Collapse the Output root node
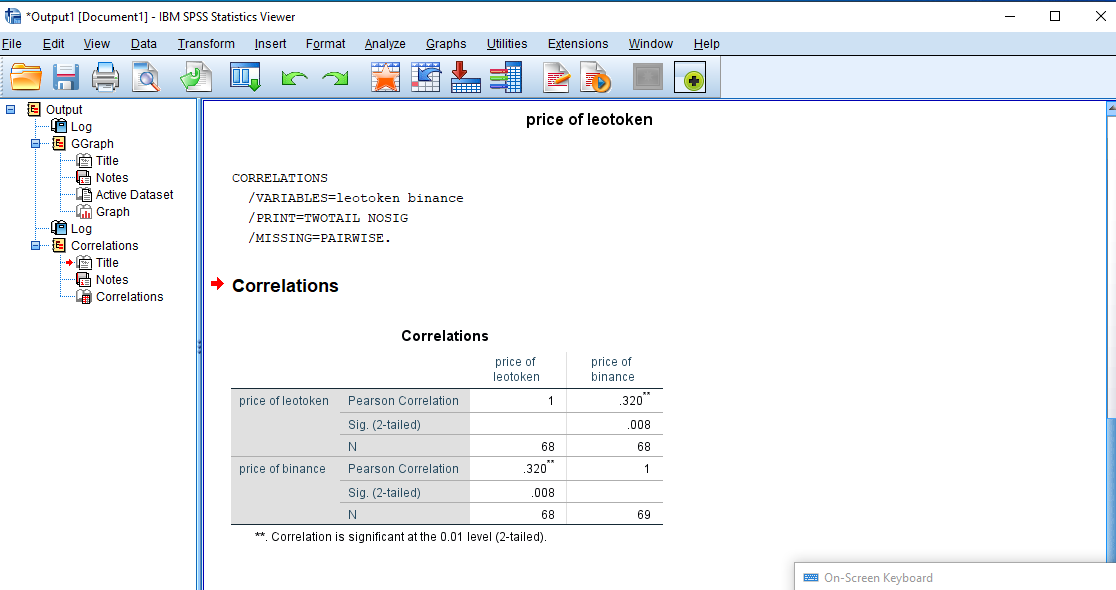Screen dimensions: 1116x590 coord(10,110)
